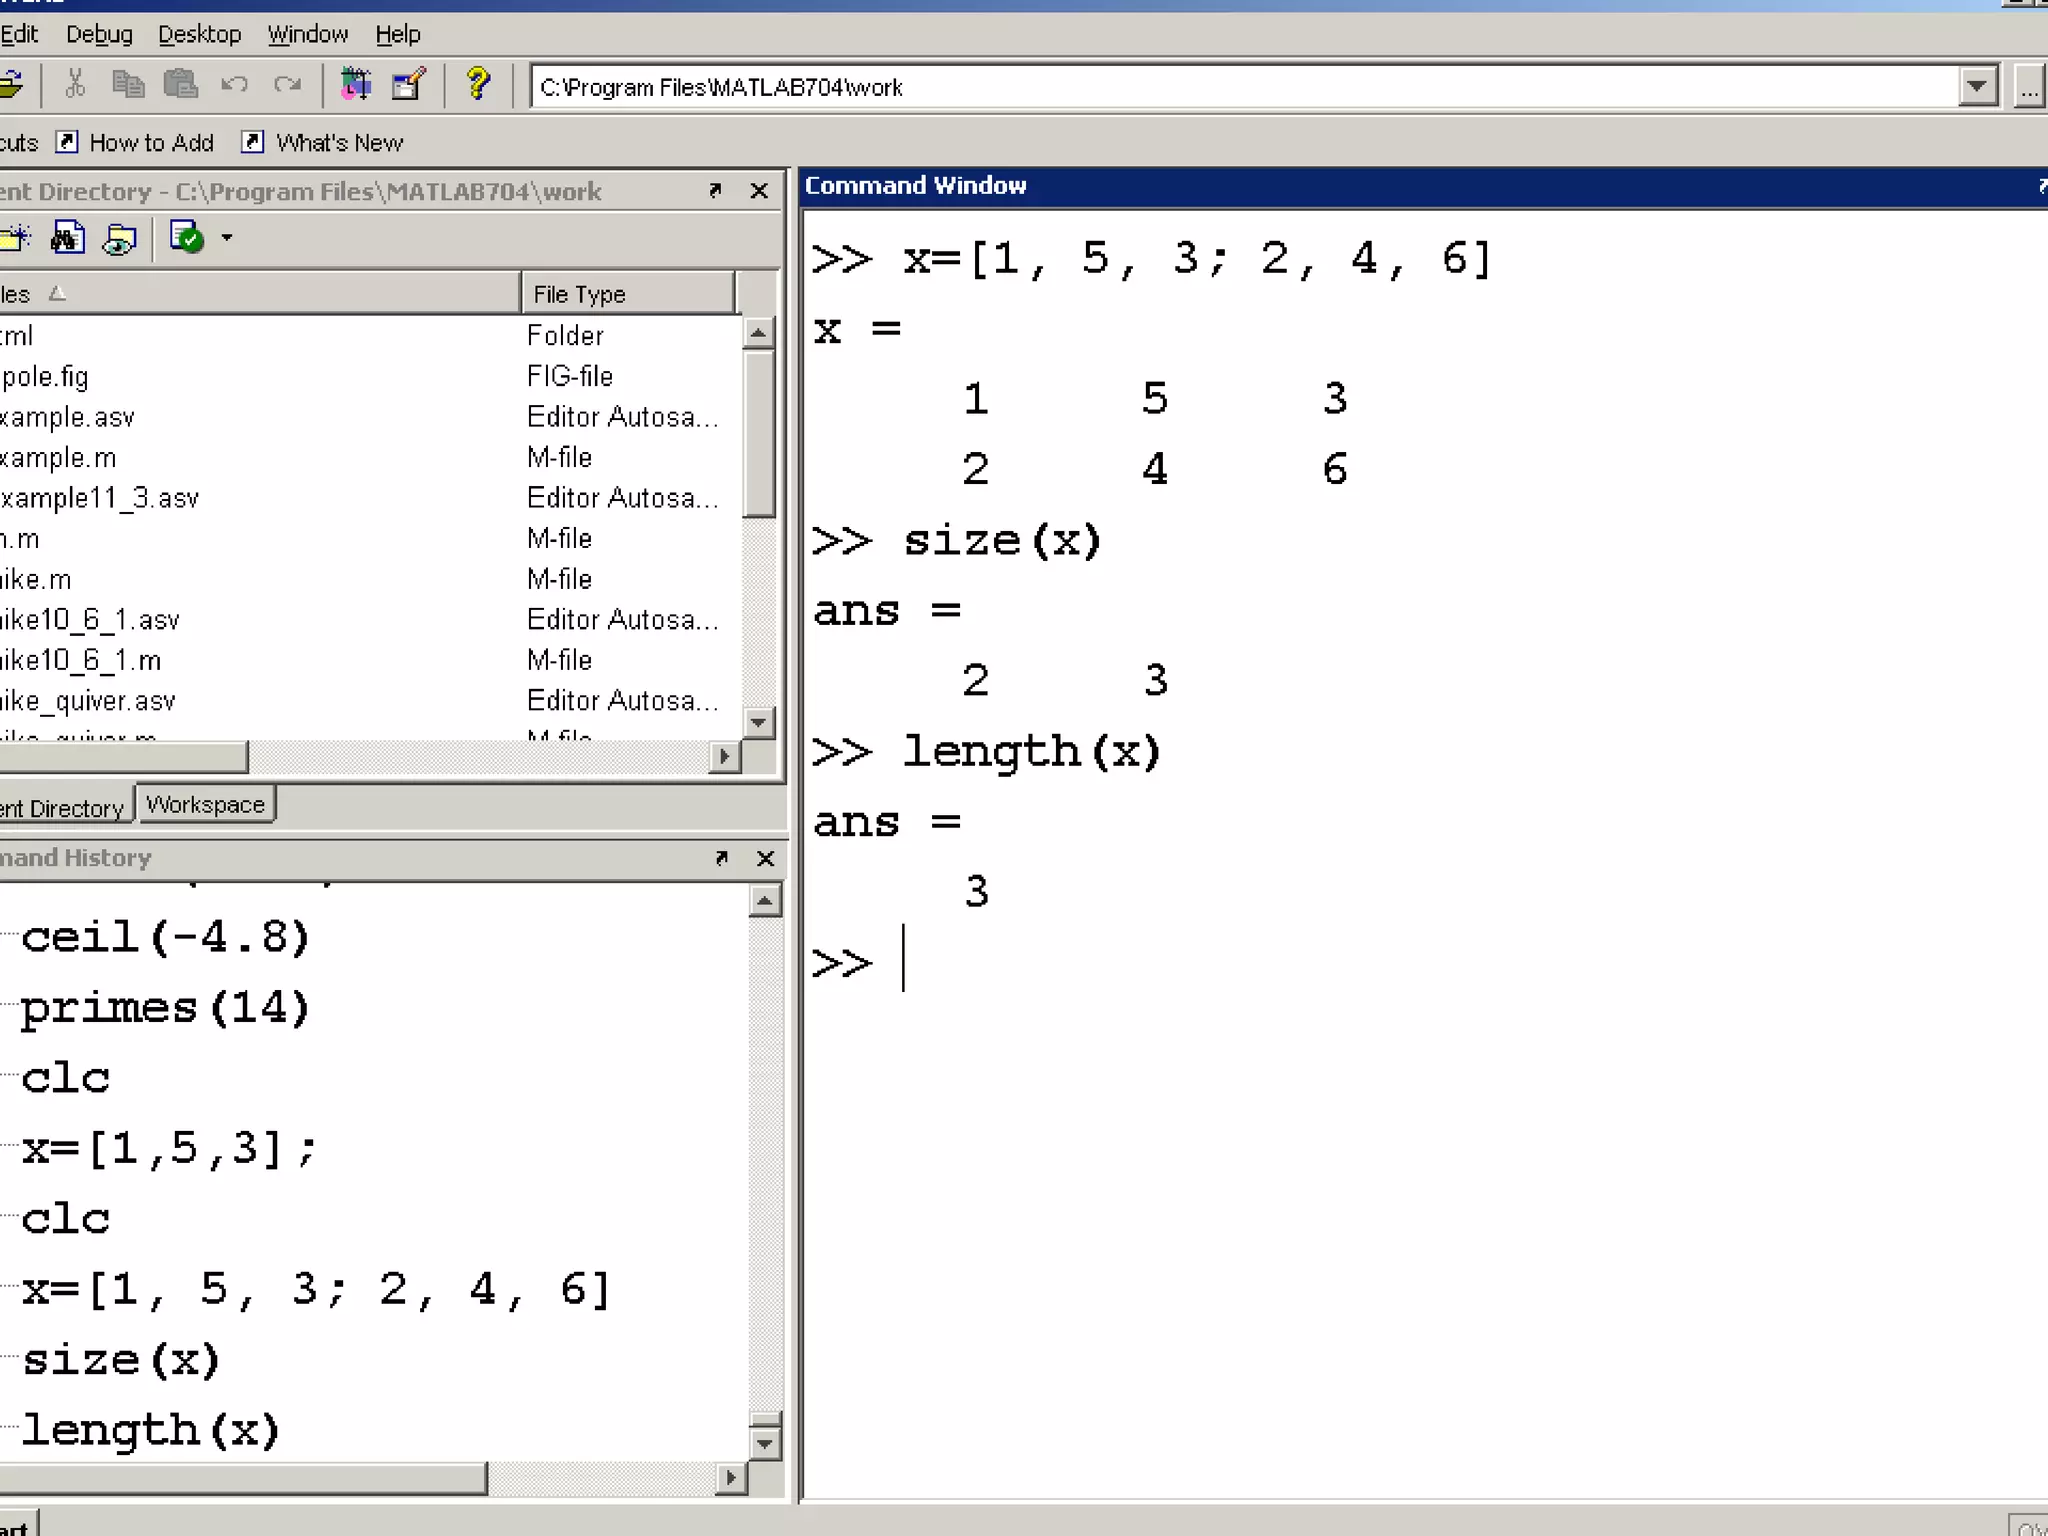Expand the current directory path dropdown

click(1977, 87)
